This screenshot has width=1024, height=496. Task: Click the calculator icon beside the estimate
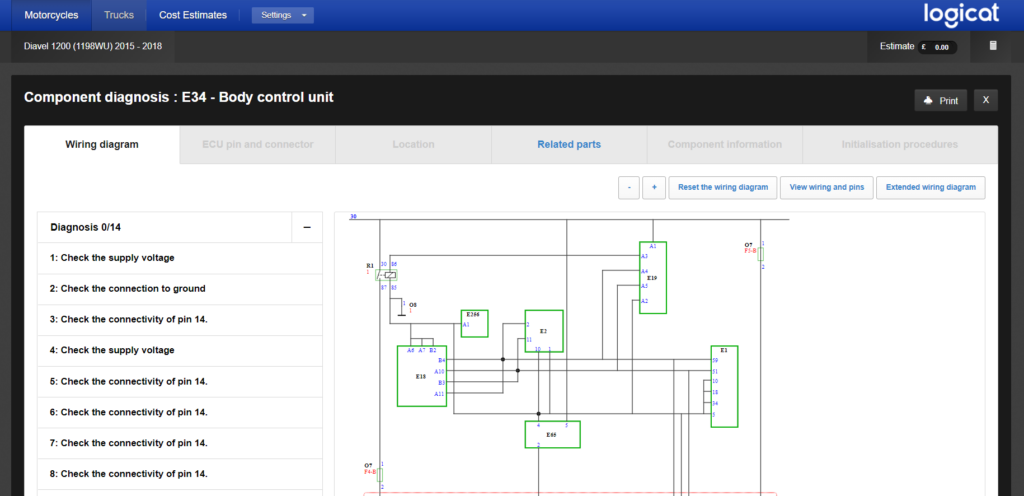click(x=992, y=46)
